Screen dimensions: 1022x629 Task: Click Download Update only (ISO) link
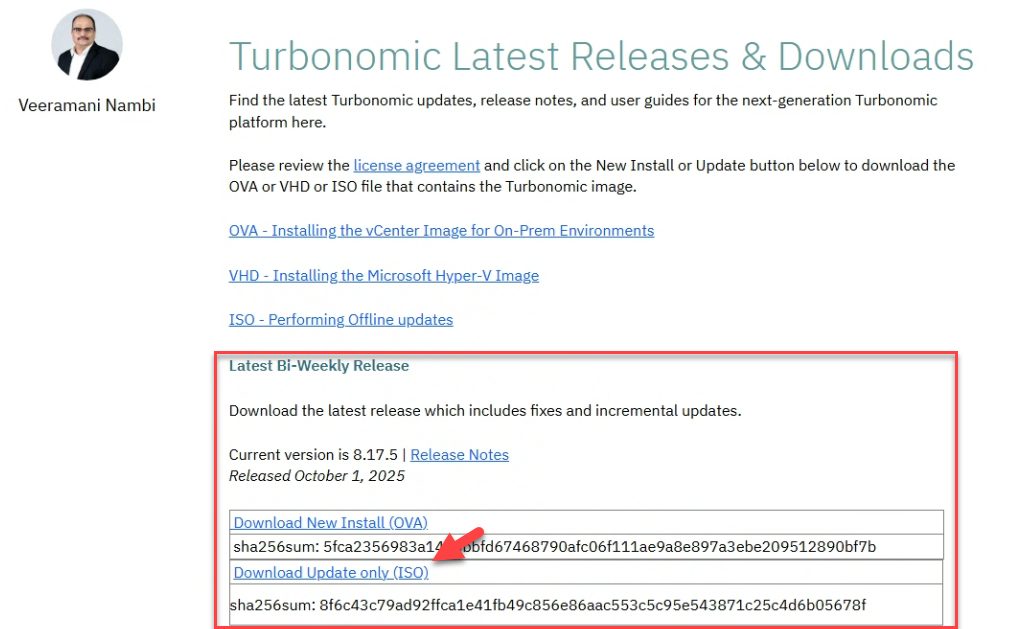[x=331, y=572]
